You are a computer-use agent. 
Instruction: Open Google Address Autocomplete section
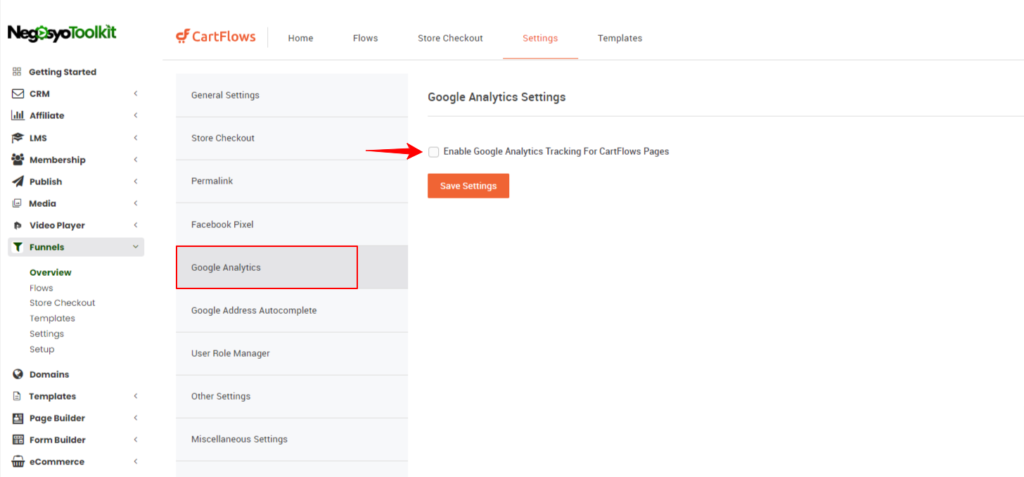(x=292, y=310)
